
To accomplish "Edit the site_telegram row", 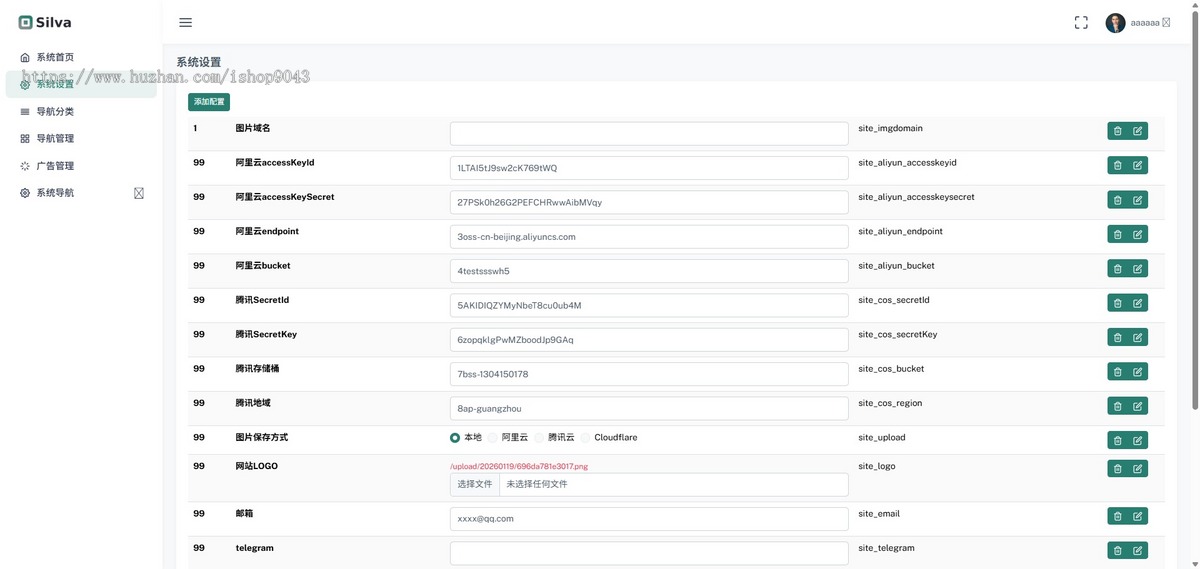I will [1138, 550].
